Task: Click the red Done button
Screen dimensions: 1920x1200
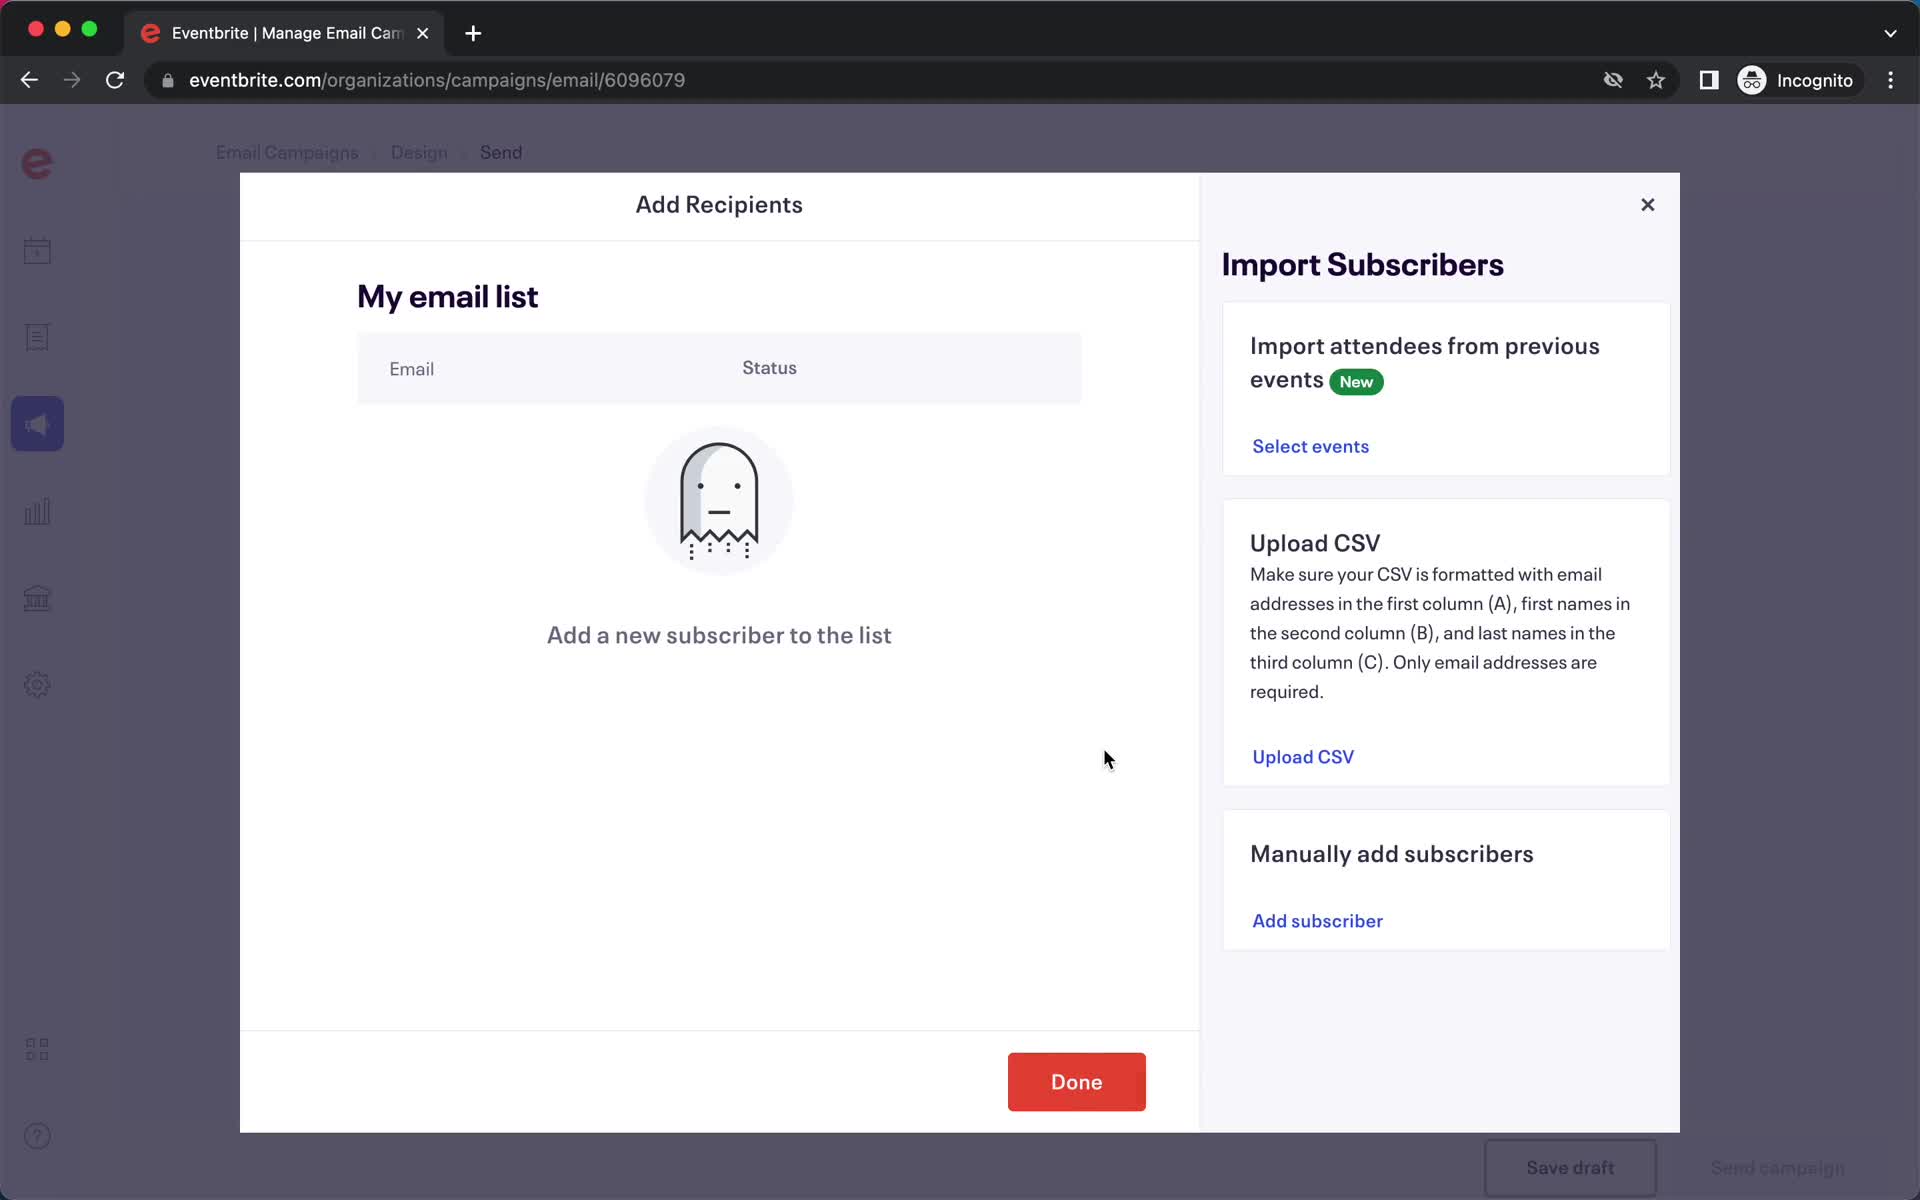Action: click(x=1076, y=1082)
